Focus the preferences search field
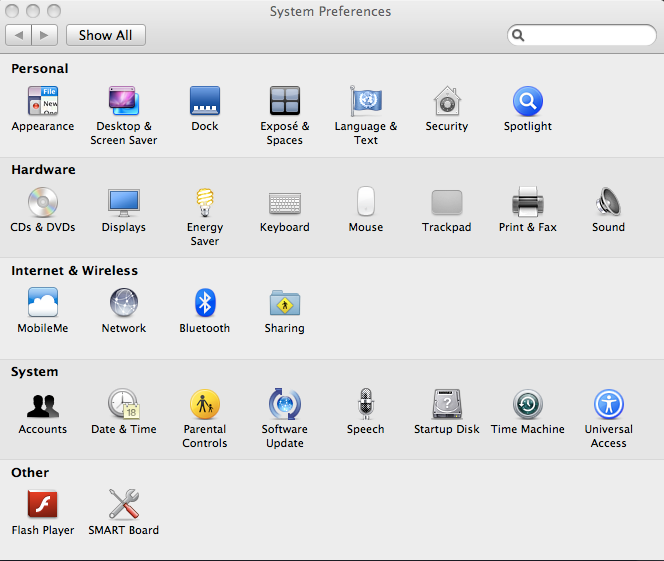The height and width of the screenshot is (561, 664). click(x=581, y=35)
